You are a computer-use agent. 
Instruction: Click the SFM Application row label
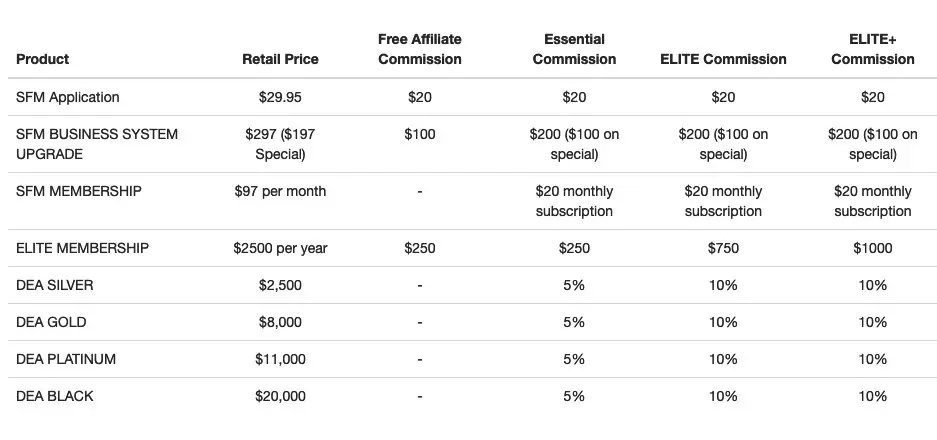pyautogui.click(x=68, y=97)
